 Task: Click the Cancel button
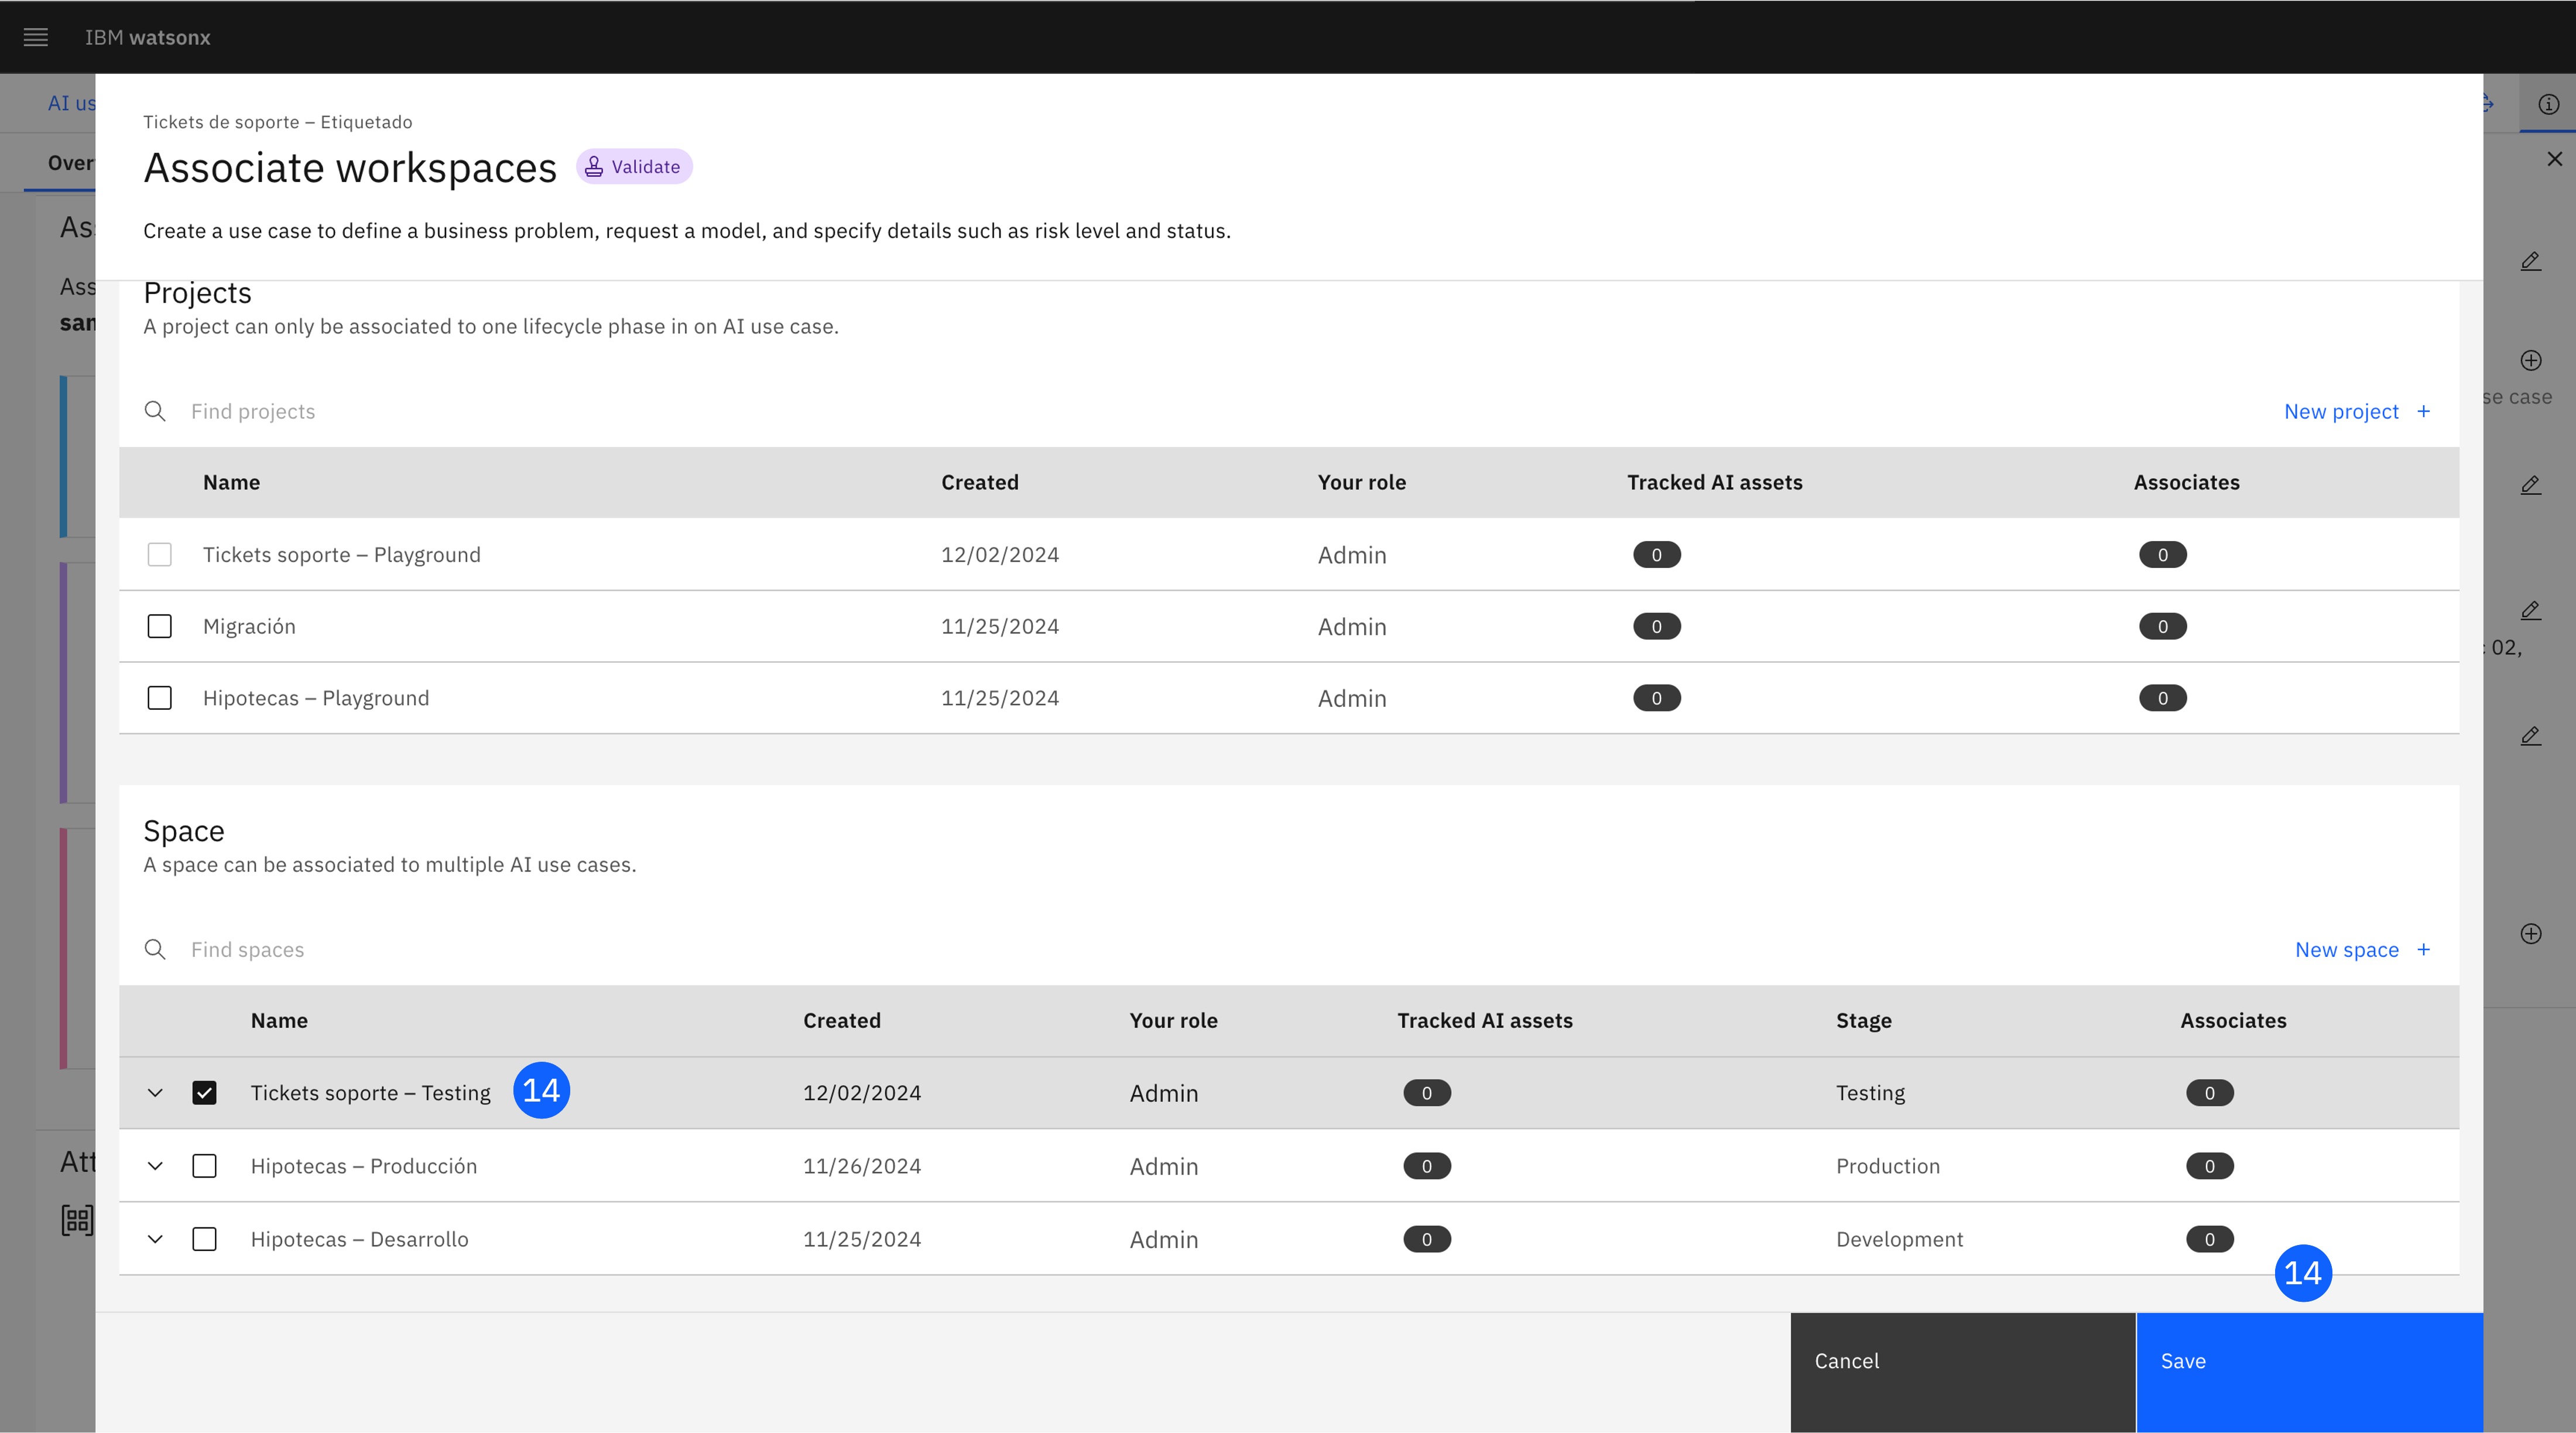(1963, 1372)
